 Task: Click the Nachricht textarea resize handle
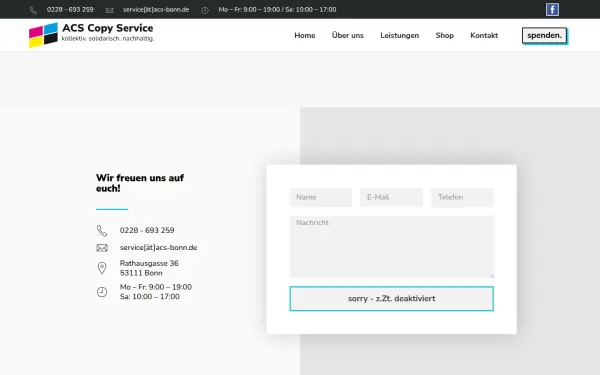tap(491, 276)
